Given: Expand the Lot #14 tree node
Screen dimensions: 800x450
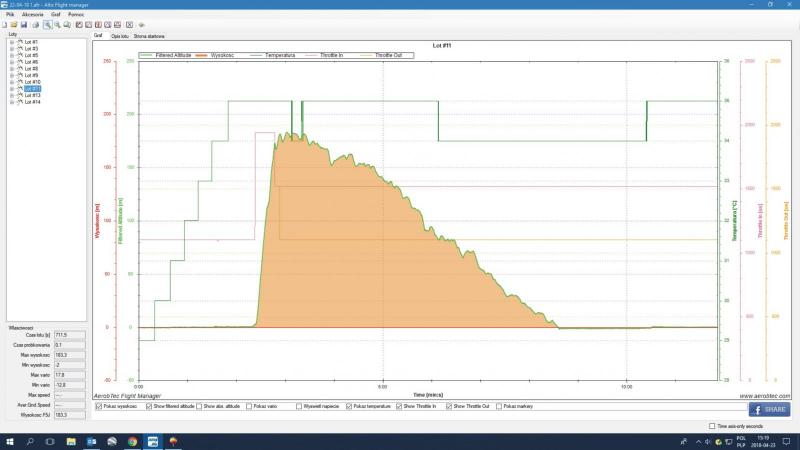Looking at the screenshot, I should pos(11,102).
